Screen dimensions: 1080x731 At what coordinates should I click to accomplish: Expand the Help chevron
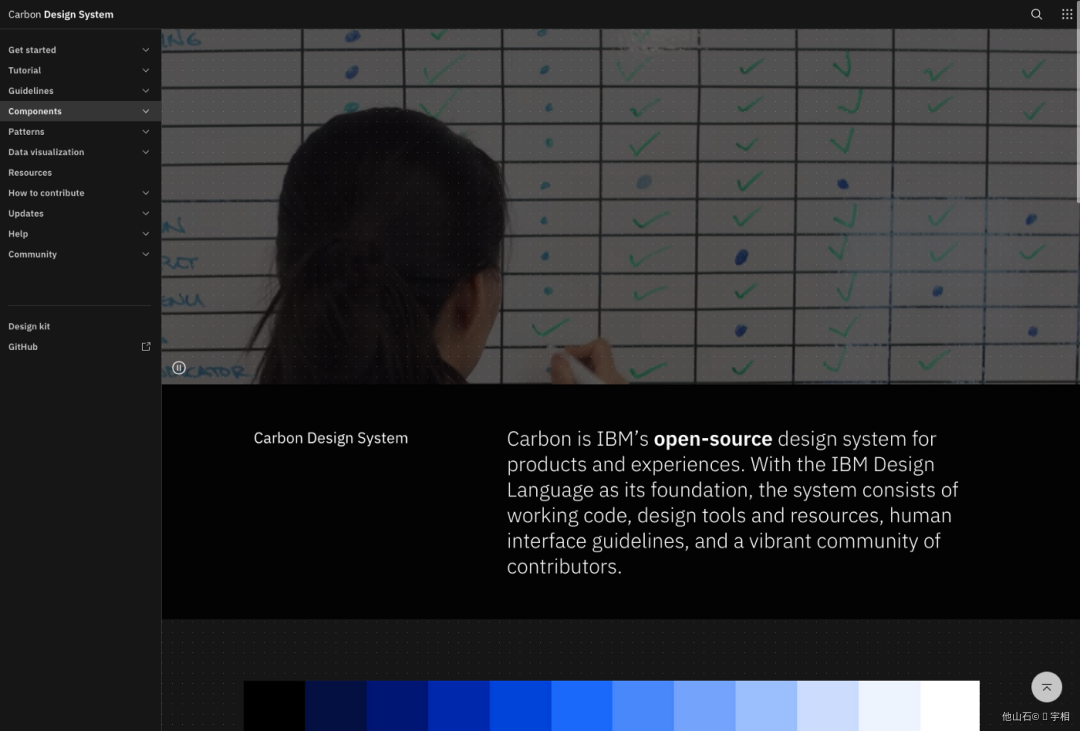(x=145, y=234)
